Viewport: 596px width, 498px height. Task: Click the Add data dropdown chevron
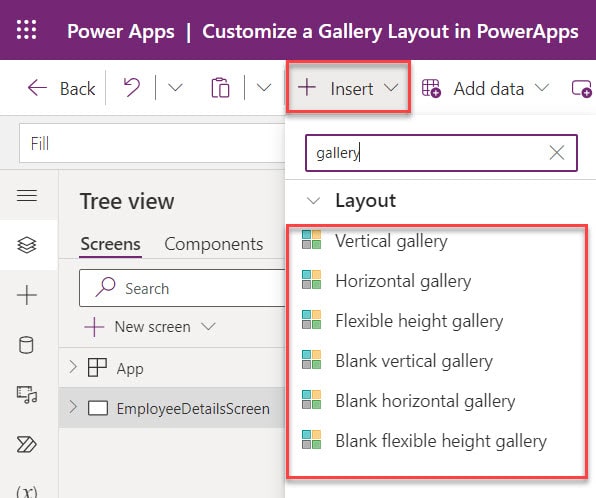542,88
